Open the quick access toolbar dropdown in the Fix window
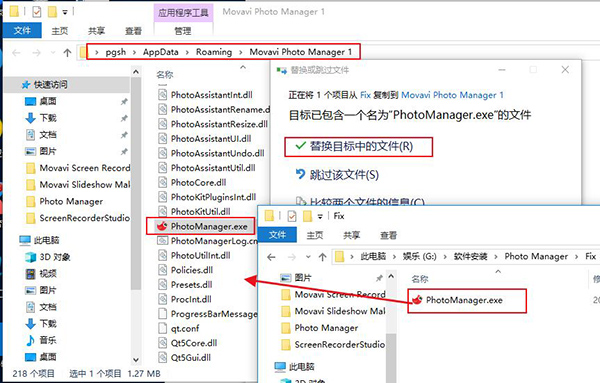 pyautogui.click(x=320, y=217)
